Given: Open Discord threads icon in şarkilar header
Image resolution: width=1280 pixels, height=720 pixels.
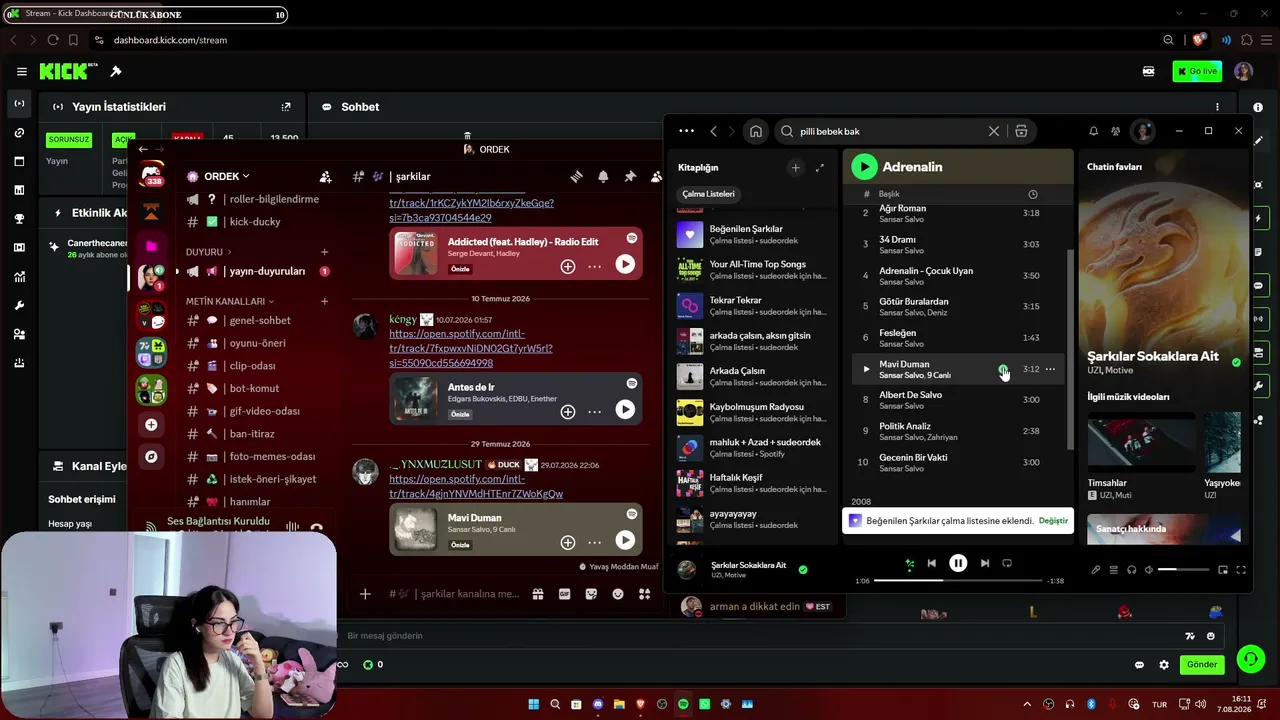Looking at the screenshot, I should click(577, 176).
